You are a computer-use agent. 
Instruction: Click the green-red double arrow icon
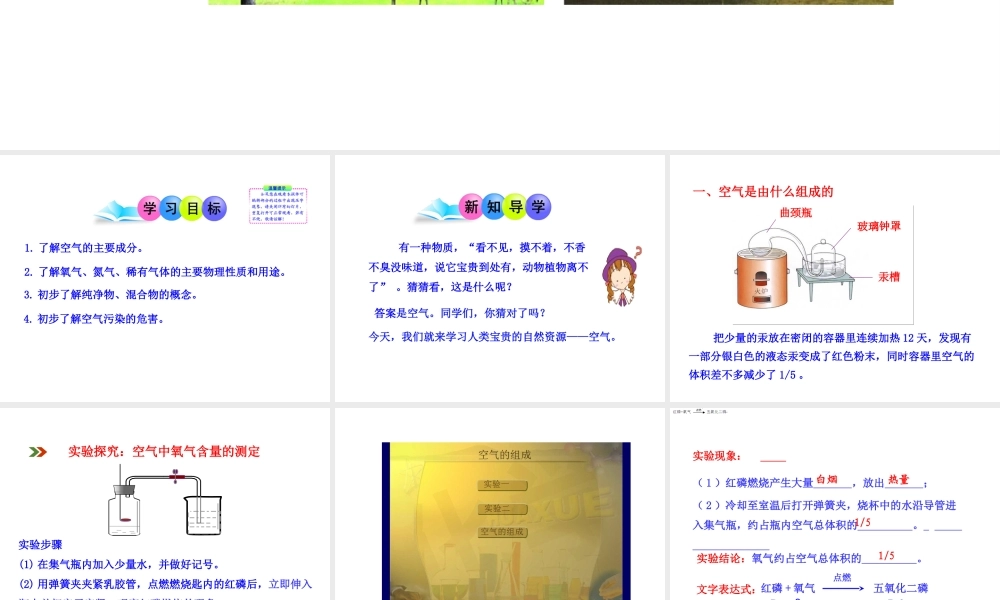point(38,452)
